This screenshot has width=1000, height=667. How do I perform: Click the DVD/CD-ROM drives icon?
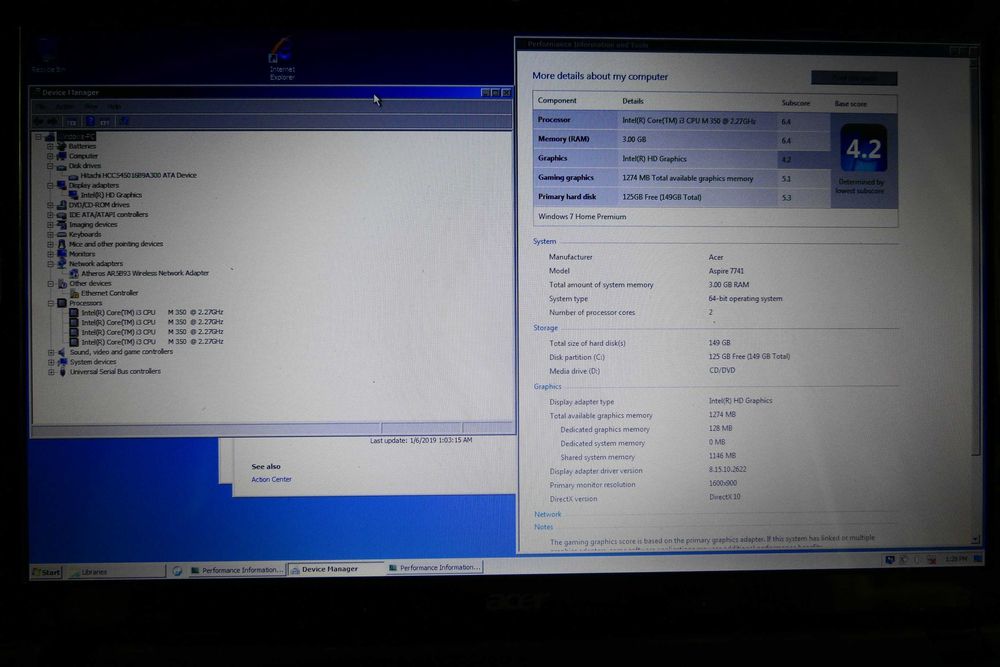[61, 205]
